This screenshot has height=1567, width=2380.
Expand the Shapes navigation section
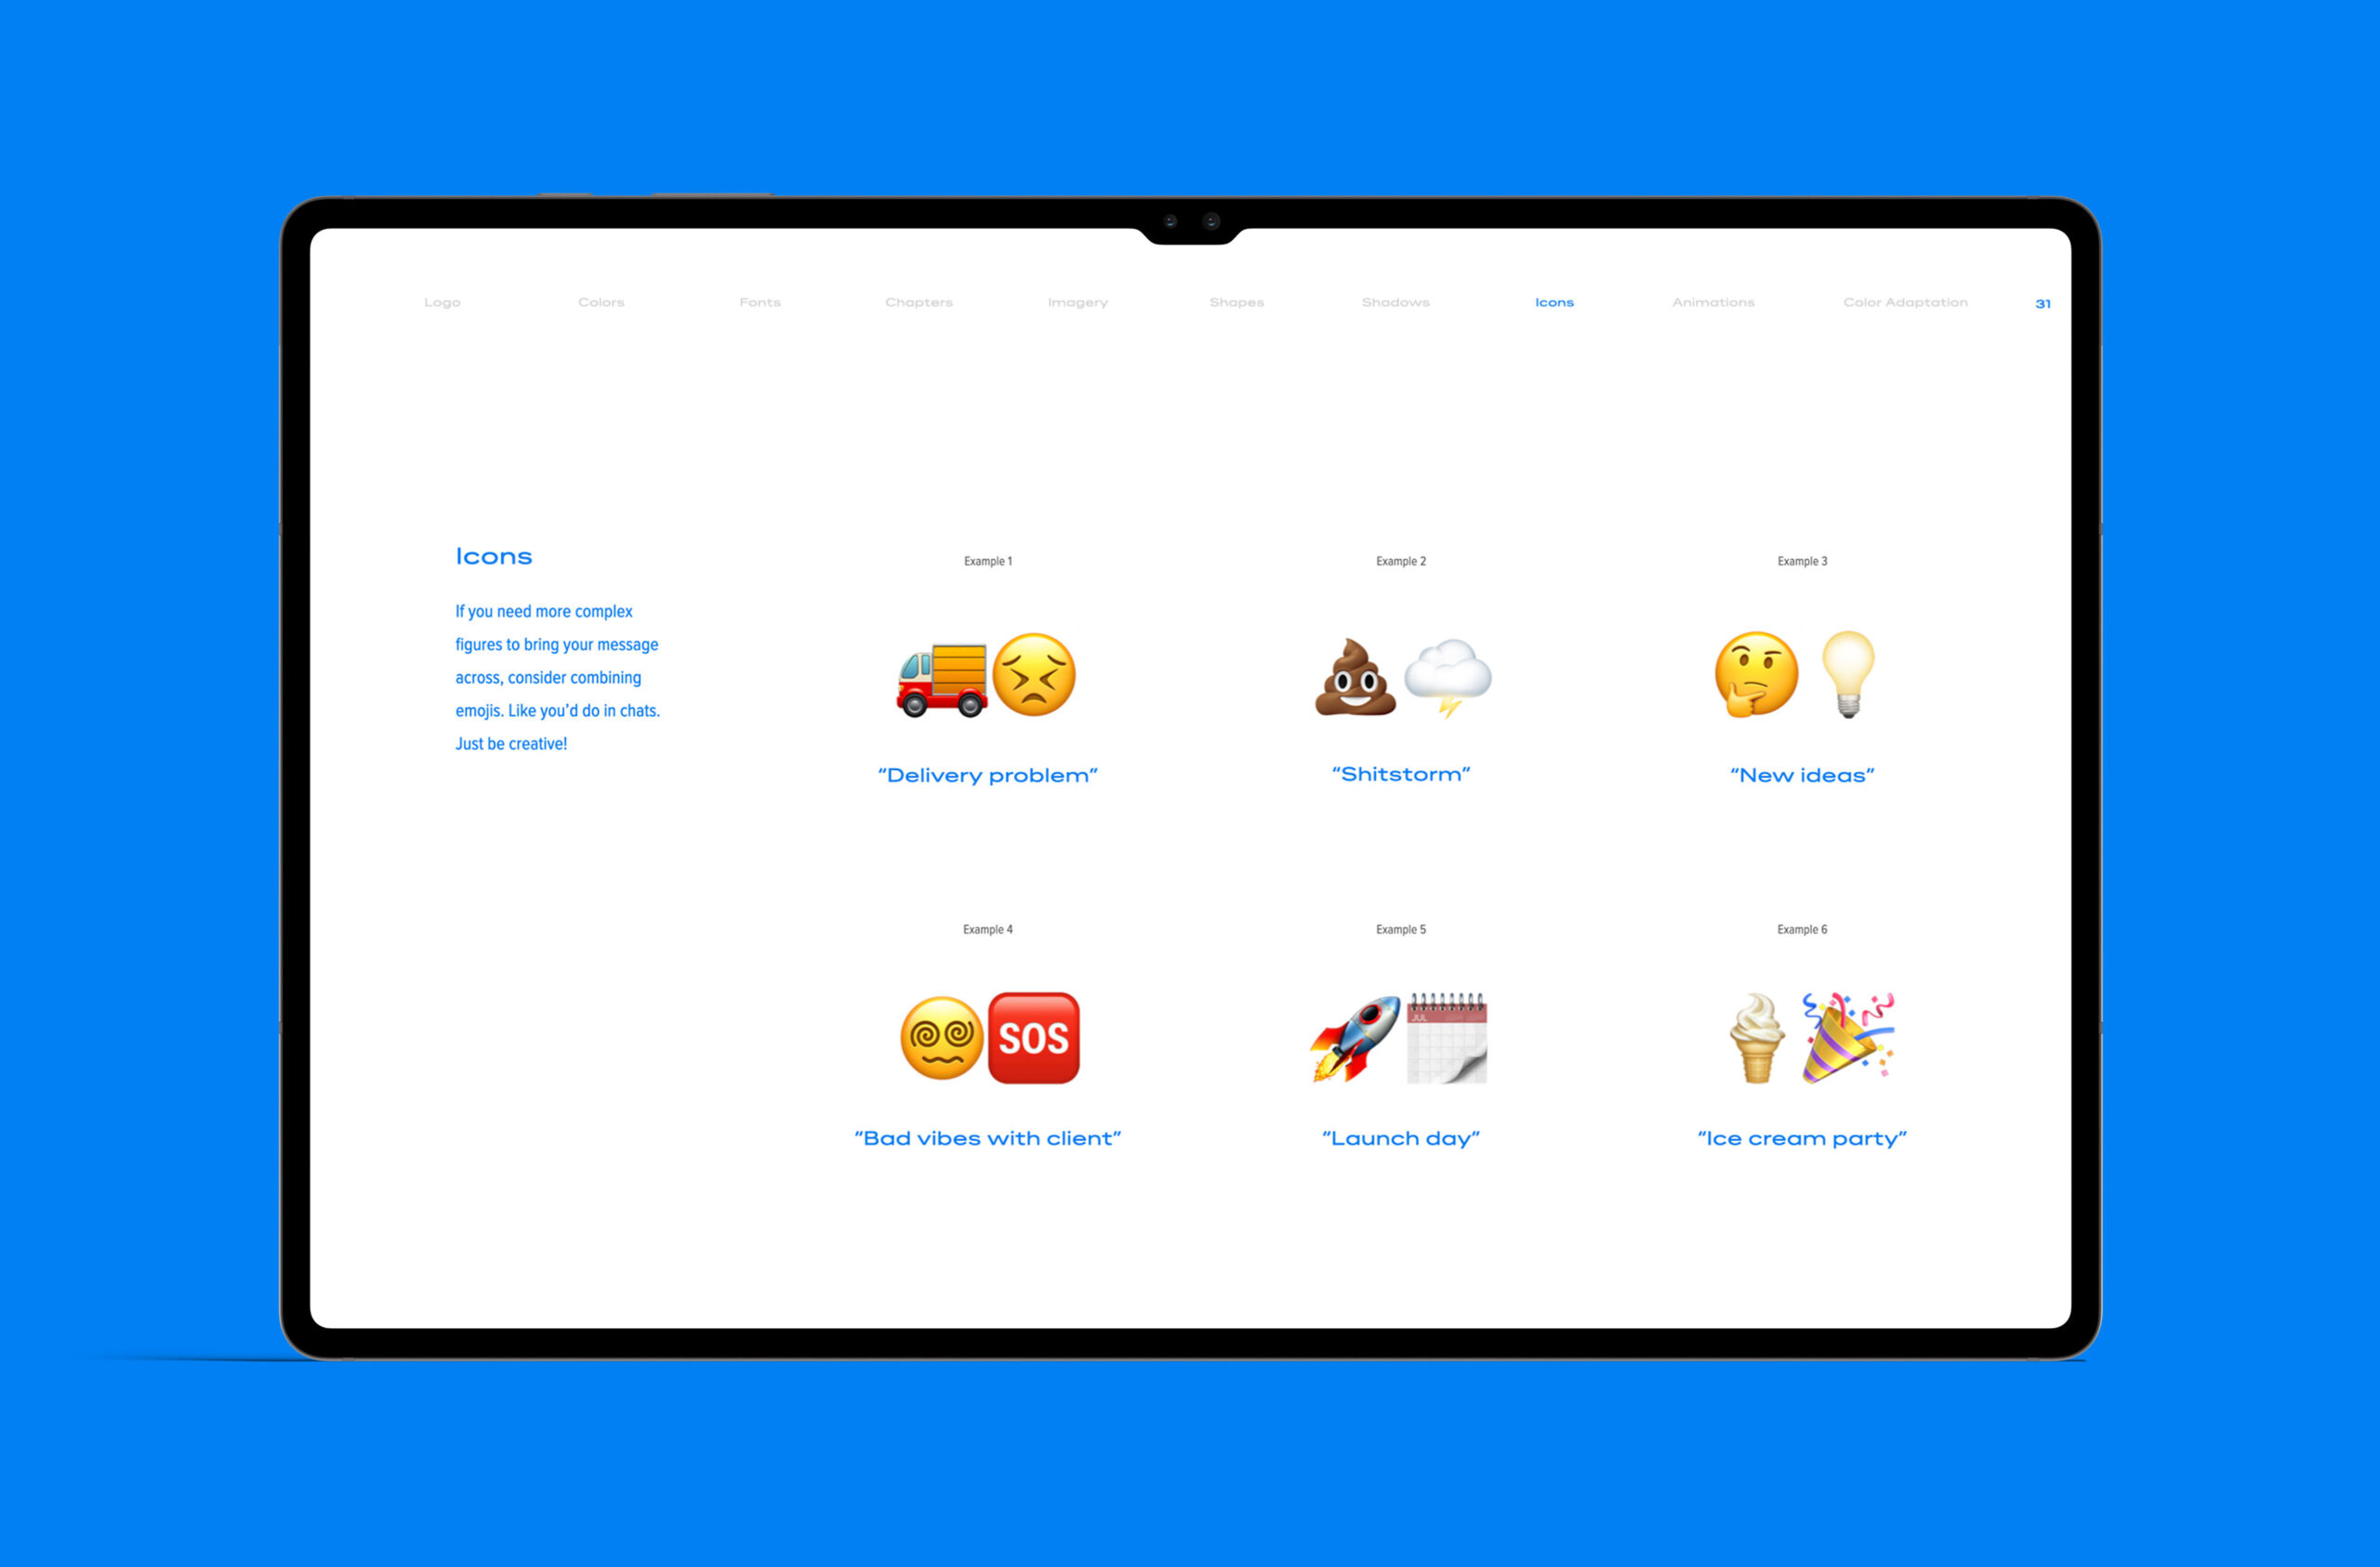pos(1236,300)
